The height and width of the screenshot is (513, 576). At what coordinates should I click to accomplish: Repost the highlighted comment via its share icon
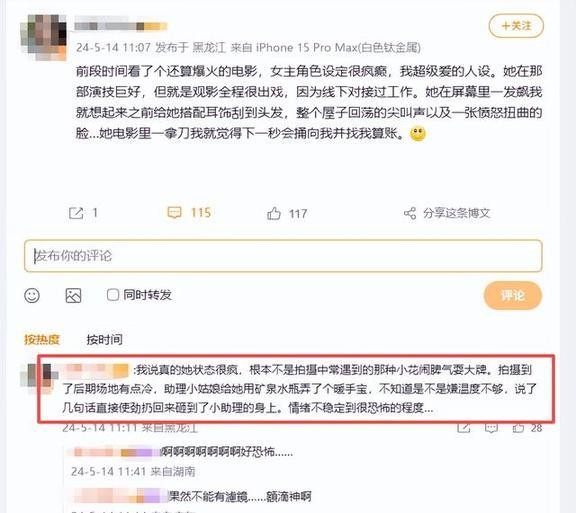pos(464,428)
